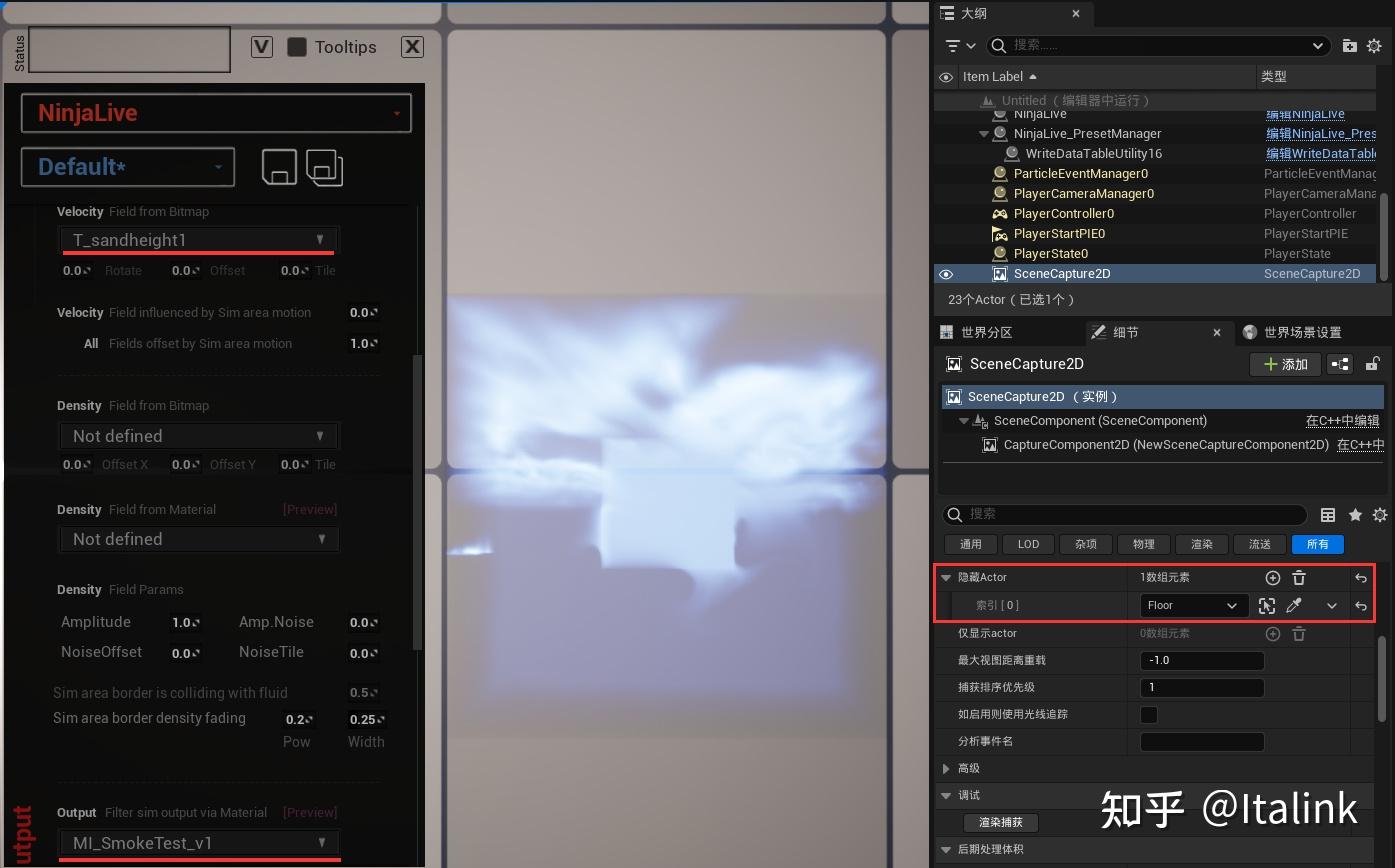Check 如启用则使用光线追踪 option

[x=1148, y=714]
